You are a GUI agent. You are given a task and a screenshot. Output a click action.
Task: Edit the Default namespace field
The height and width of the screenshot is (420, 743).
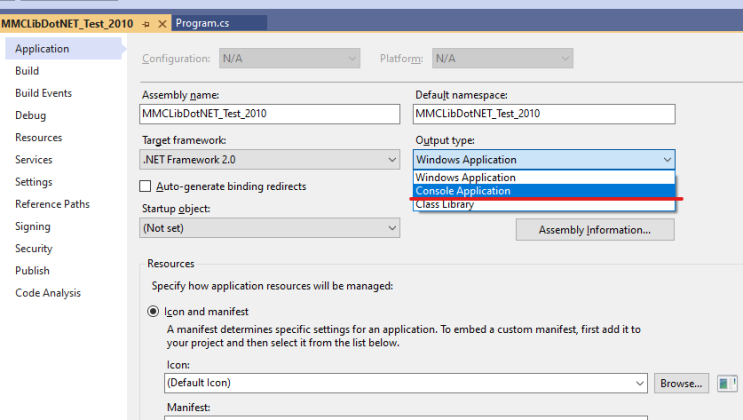coord(544,114)
